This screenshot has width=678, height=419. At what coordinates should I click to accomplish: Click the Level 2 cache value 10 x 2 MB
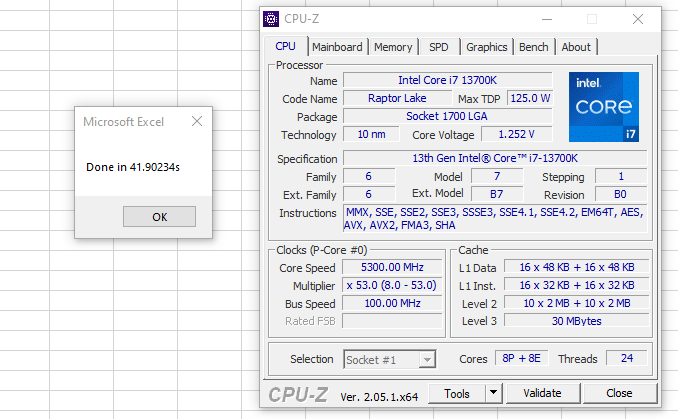(x=576, y=304)
